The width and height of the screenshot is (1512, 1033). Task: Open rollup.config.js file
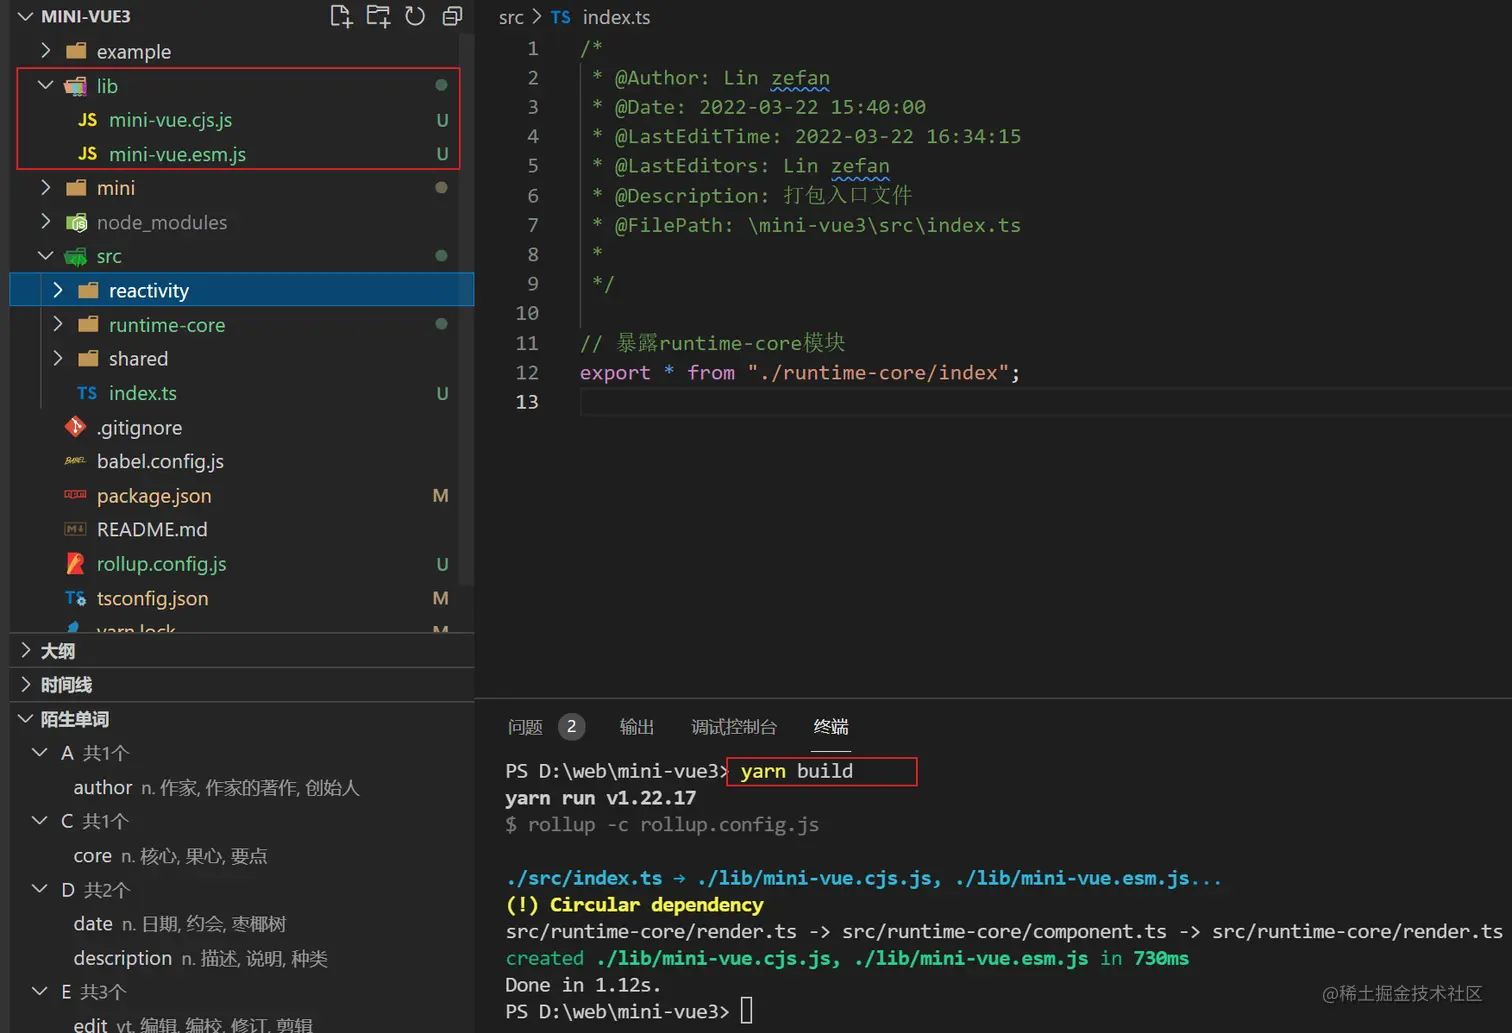pos(161,564)
